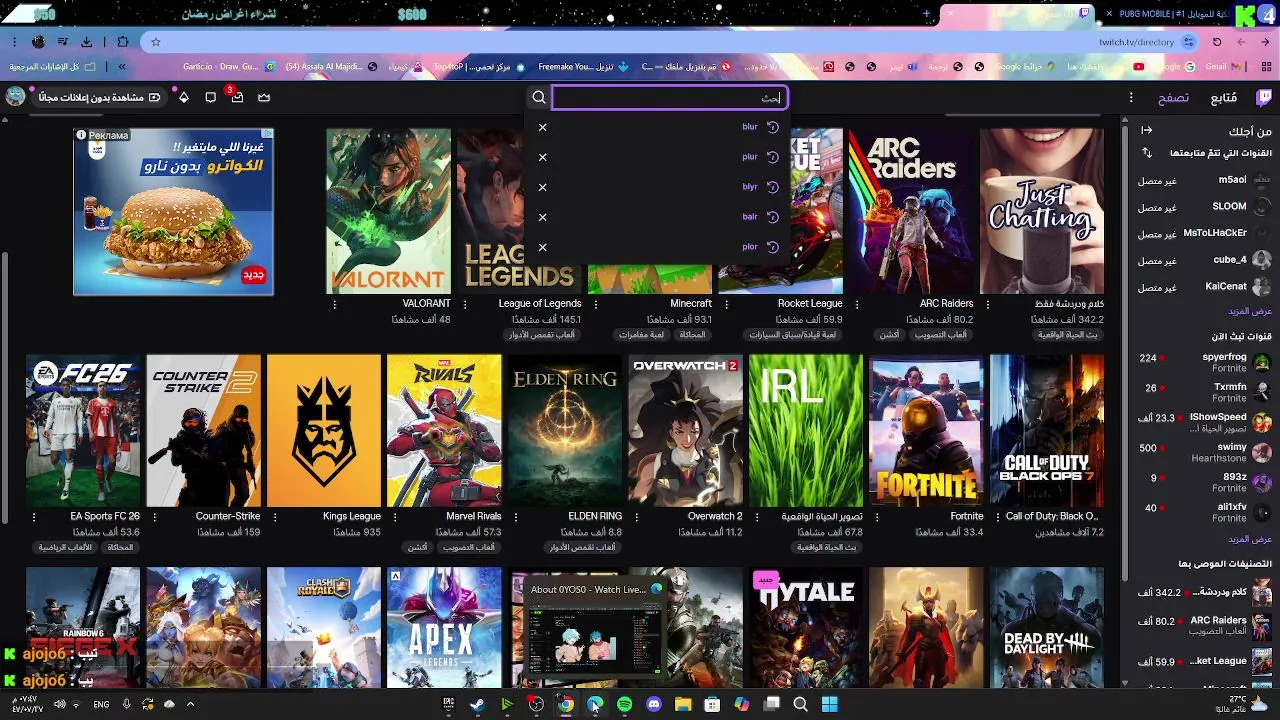1280x720 pixels.
Task: Open File Explorer from the taskbar
Action: coord(683,704)
